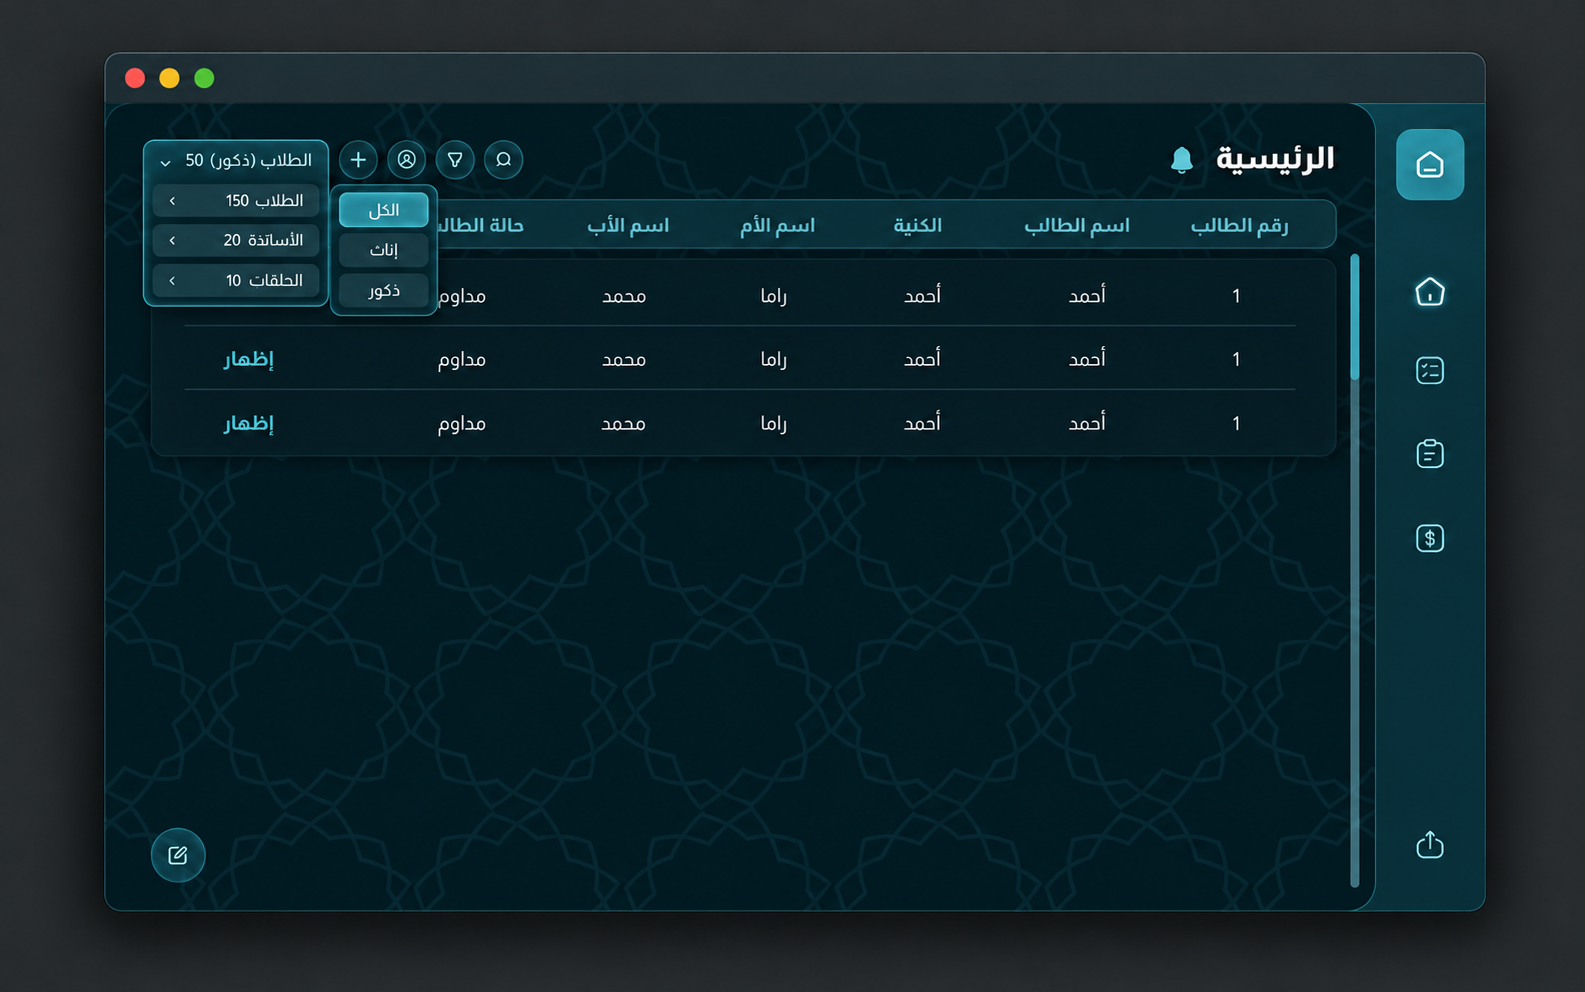Click إظهار link in the second row
1585x992 pixels.
[x=248, y=360]
